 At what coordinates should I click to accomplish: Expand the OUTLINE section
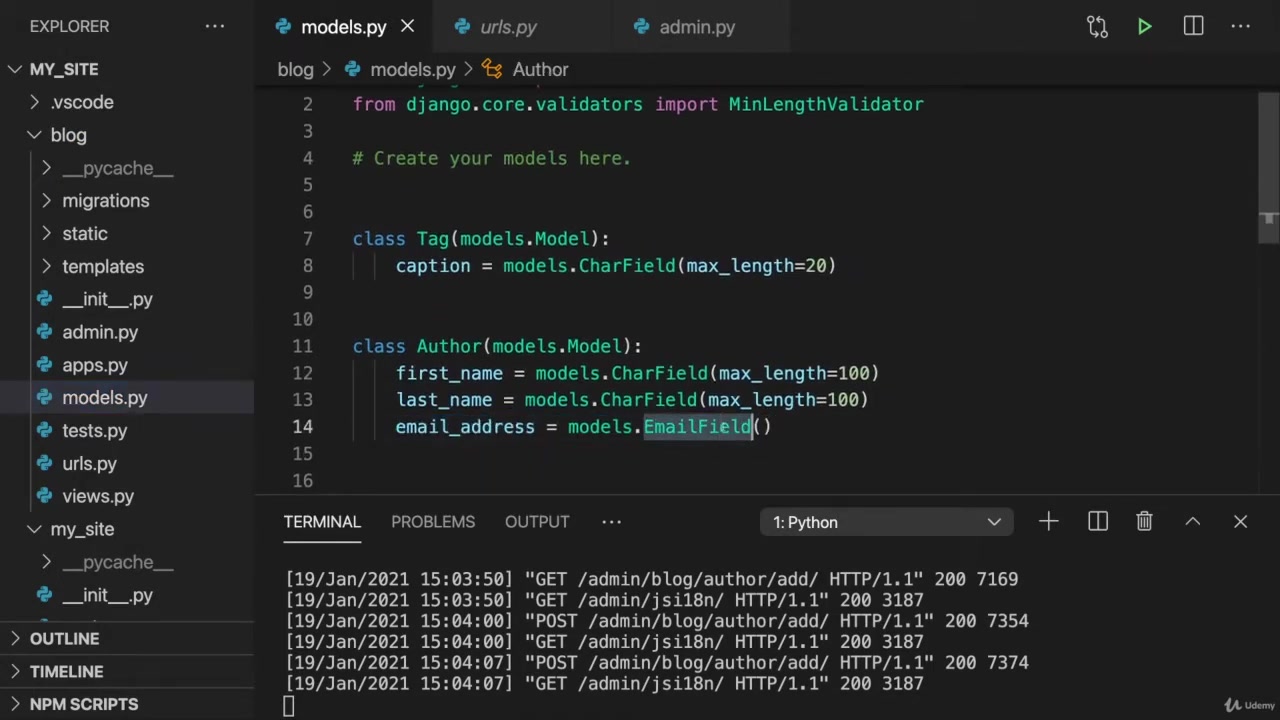64,639
